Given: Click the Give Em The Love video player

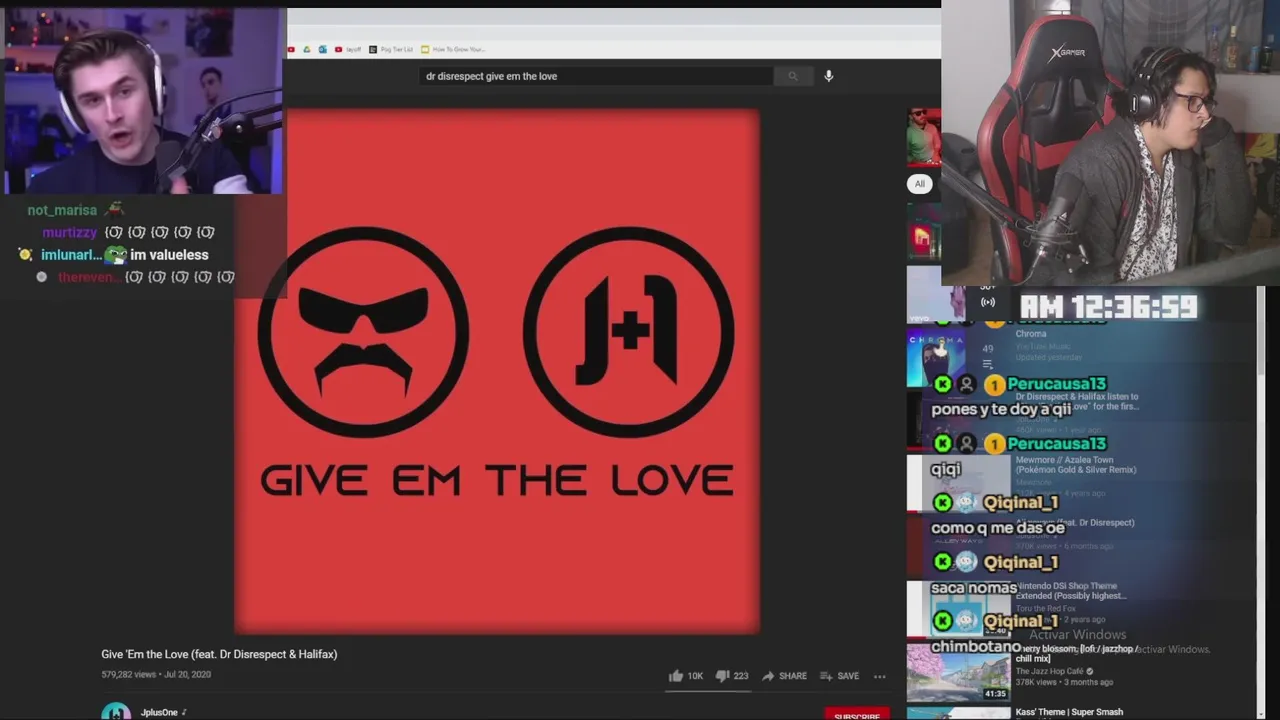Looking at the screenshot, I should pos(497,371).
